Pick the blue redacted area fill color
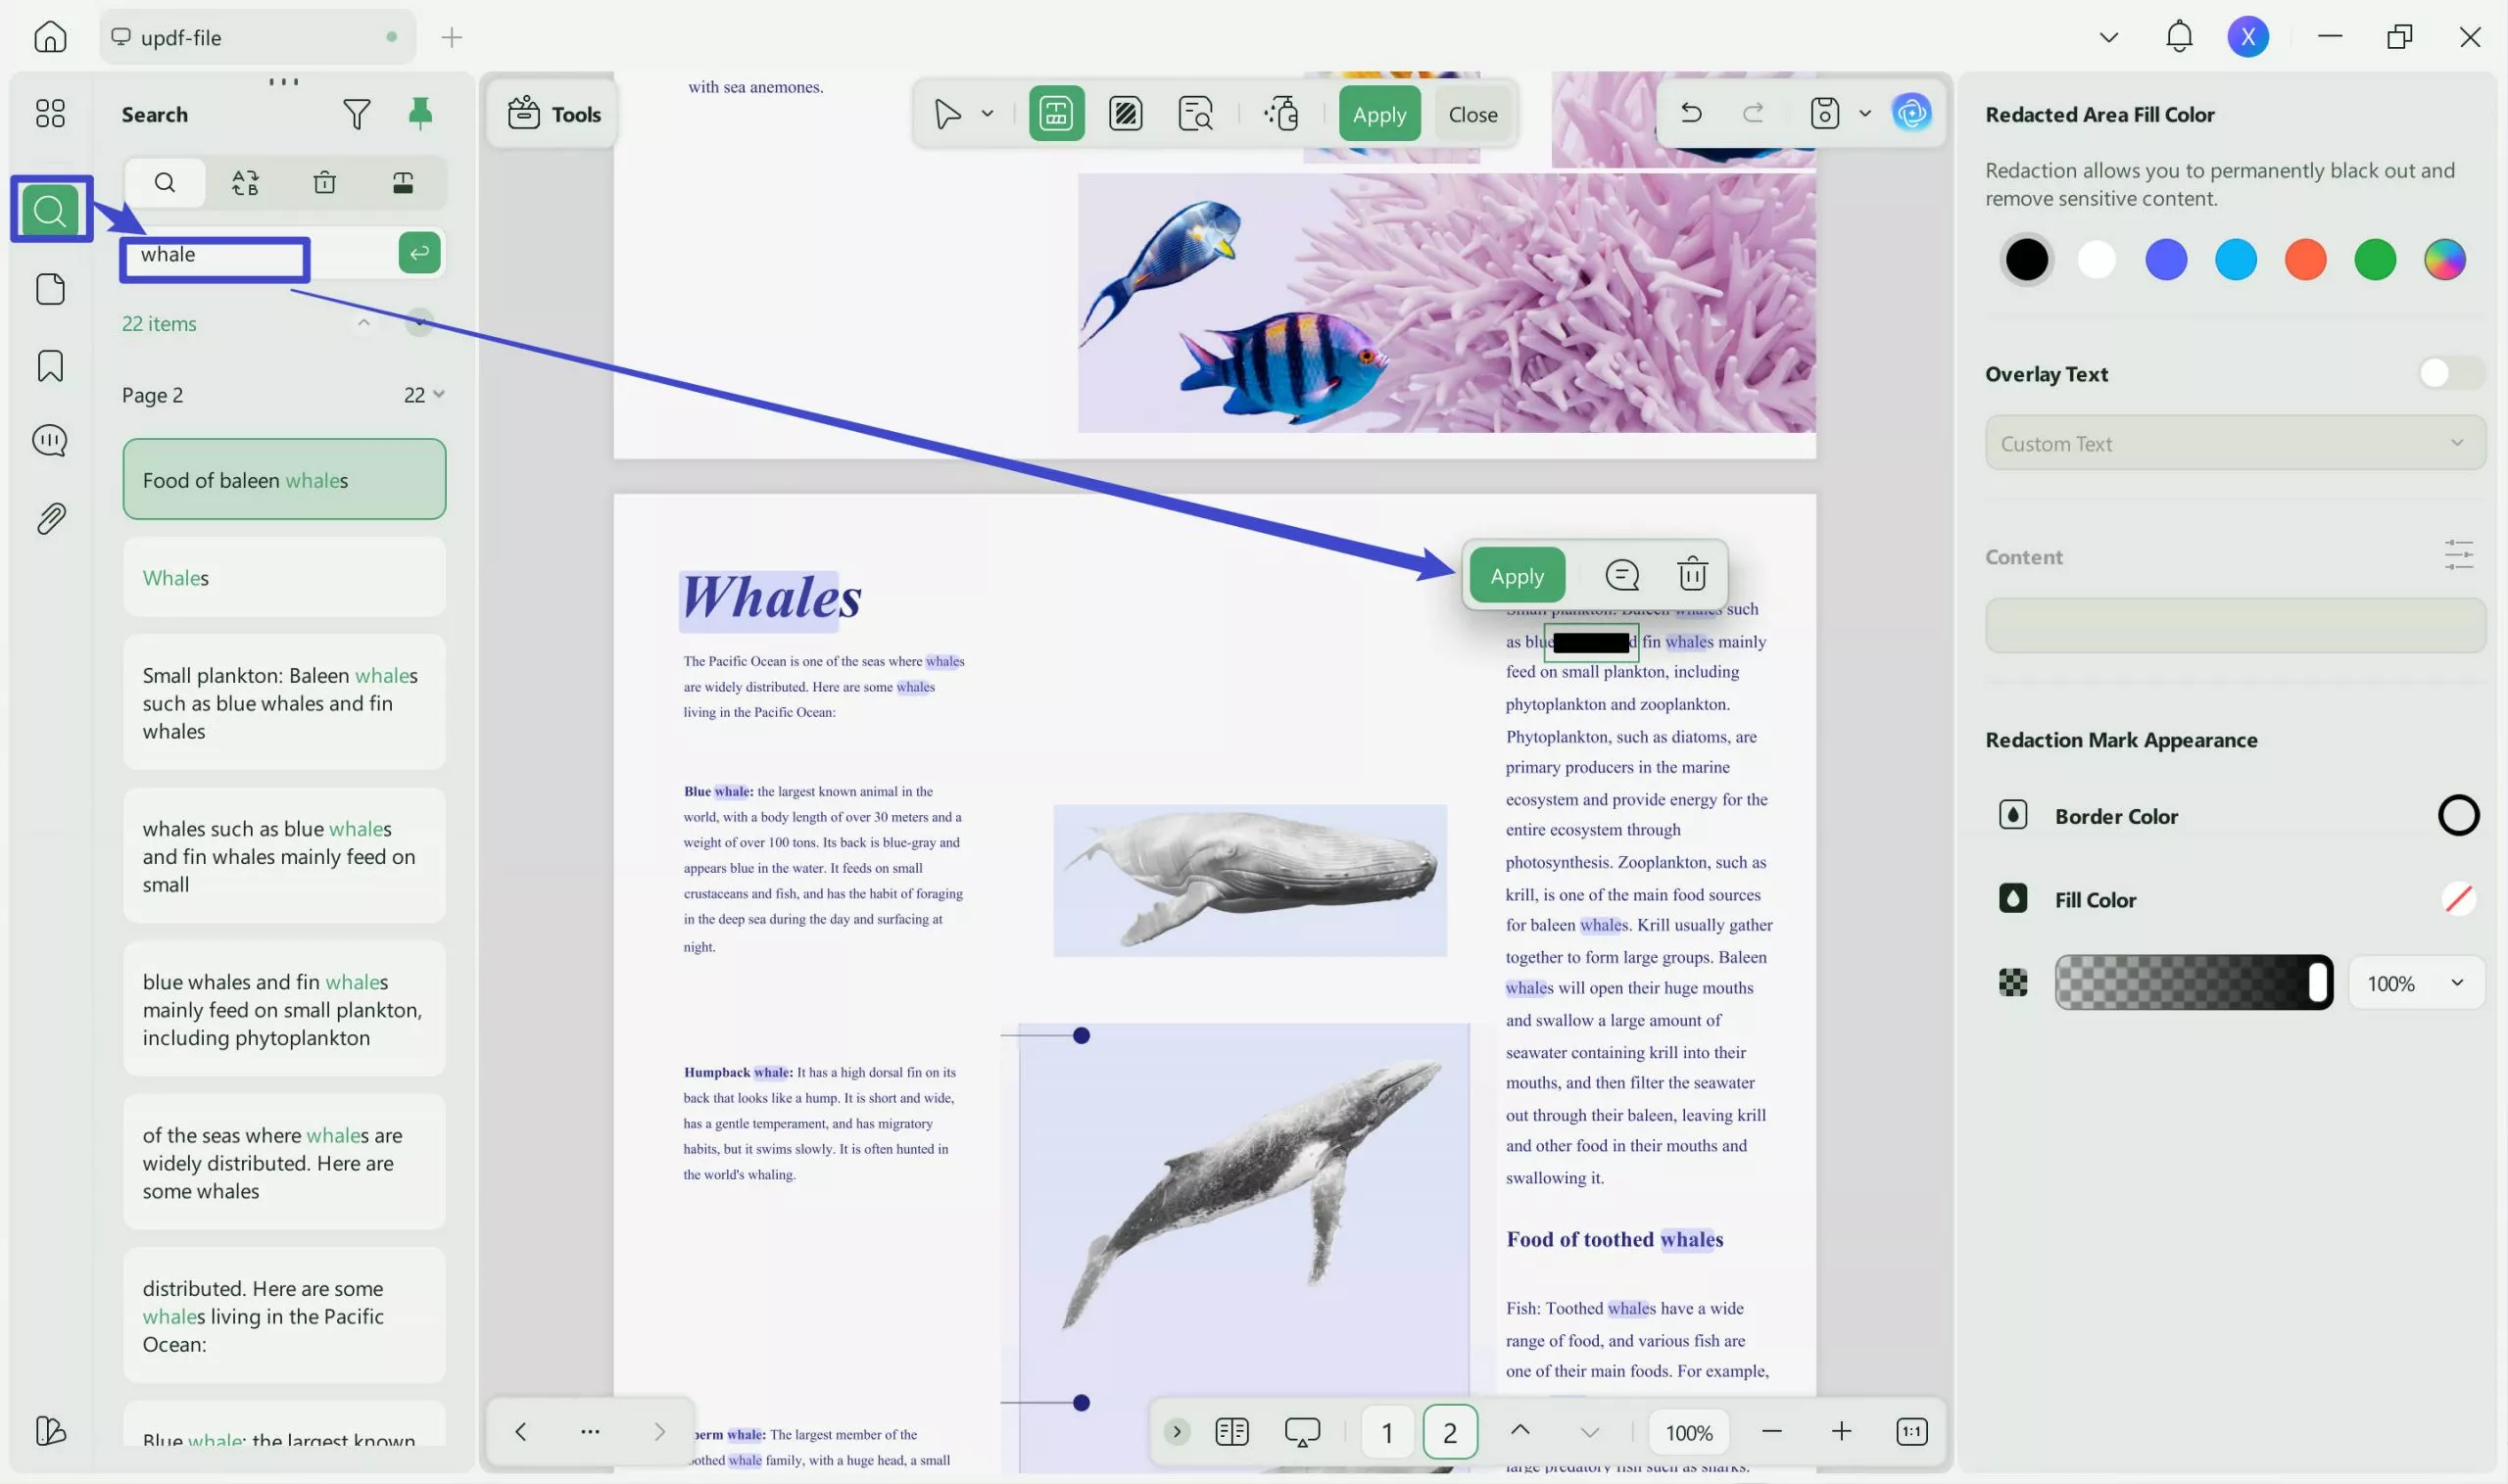The height and width of the screenshot is (1484, 2508). pos(2166,259)
